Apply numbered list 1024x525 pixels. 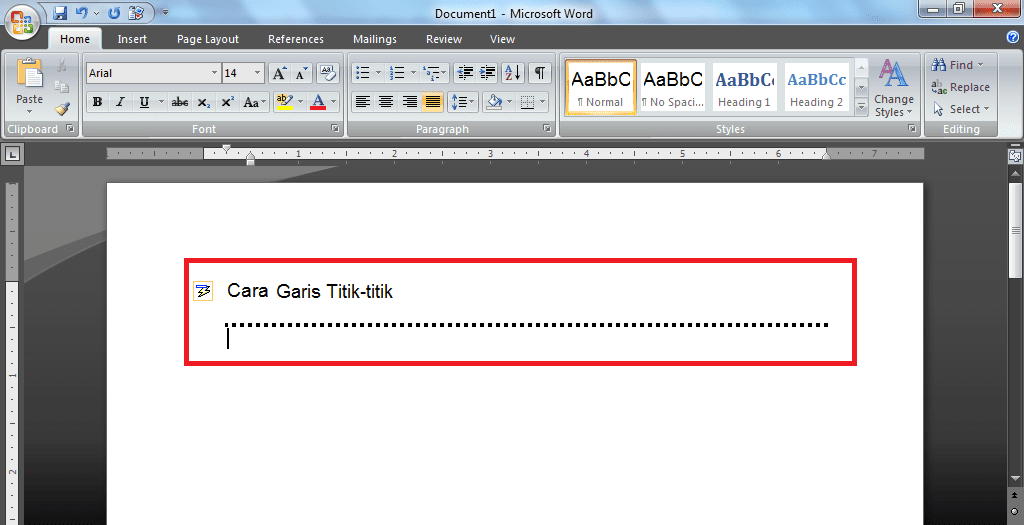pos(397,72)
